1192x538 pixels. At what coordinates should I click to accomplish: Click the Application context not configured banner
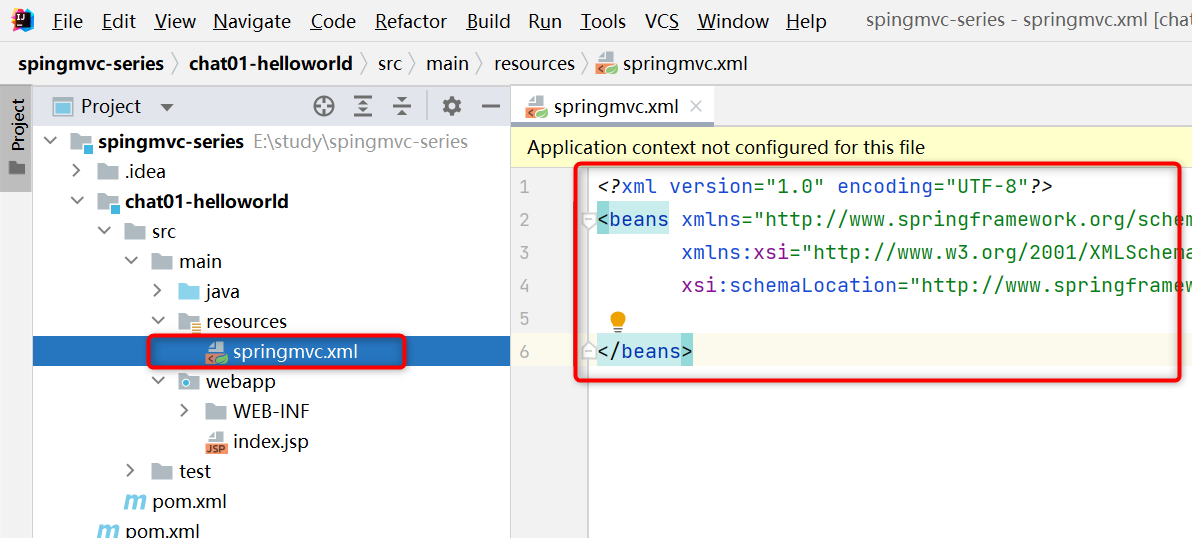pos(851,147)
